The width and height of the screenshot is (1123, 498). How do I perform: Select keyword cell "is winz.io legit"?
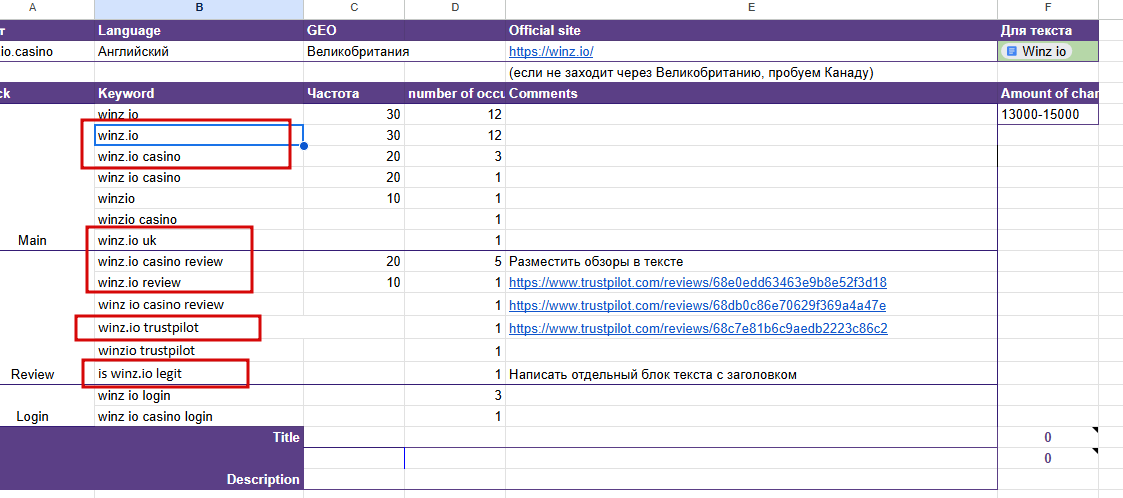point(198,373)
